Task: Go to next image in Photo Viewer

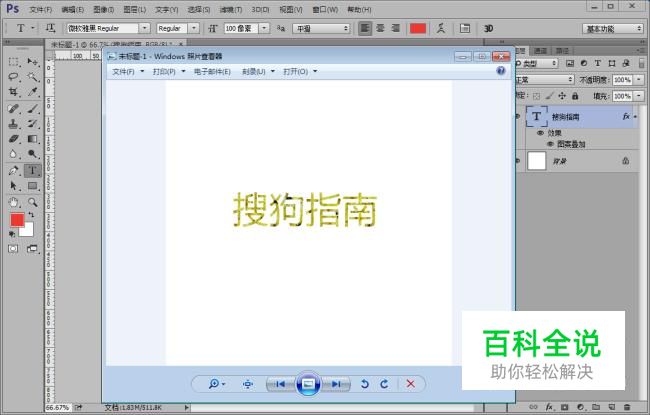Action: tap(336, 384)
